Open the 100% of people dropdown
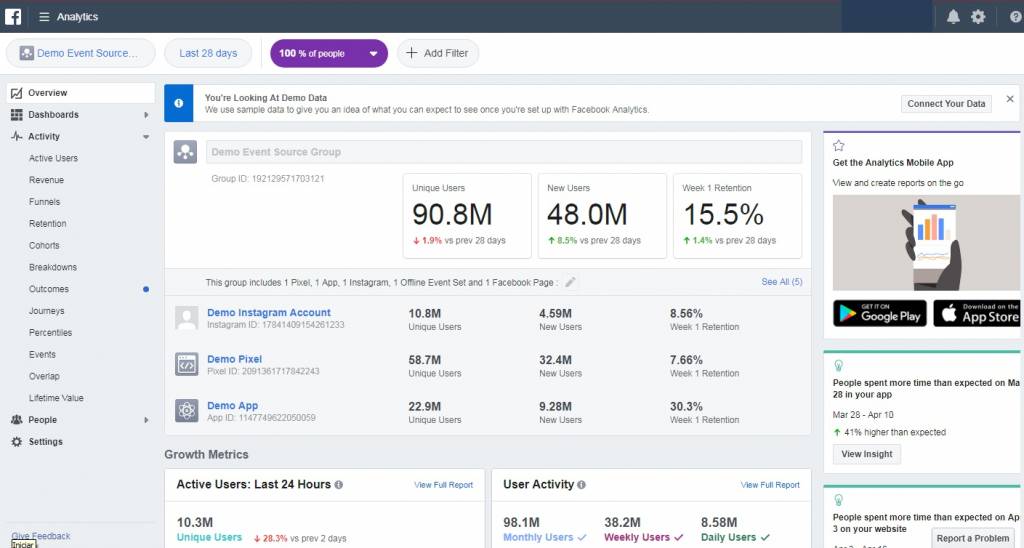Viewport: 1024px width, 548px height. pyautogui.click(x=329, y=53)
